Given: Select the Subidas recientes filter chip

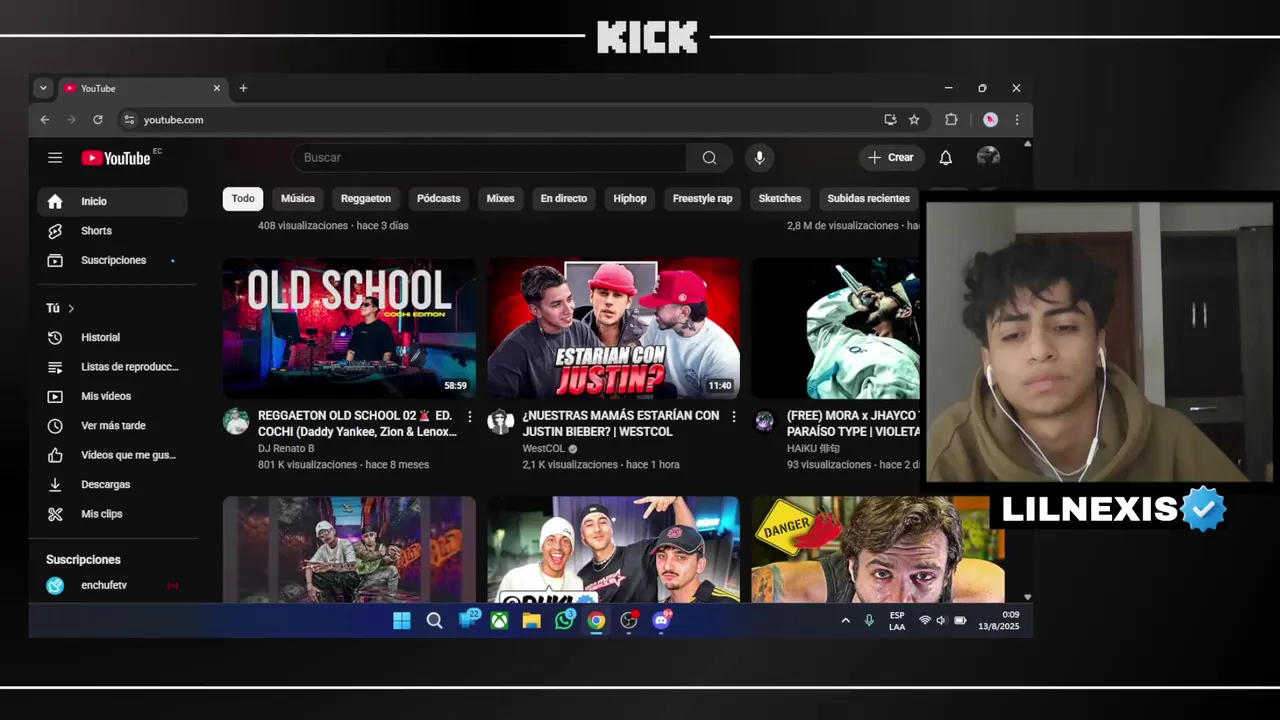Looking at the screenshot, I should (869, 199).
